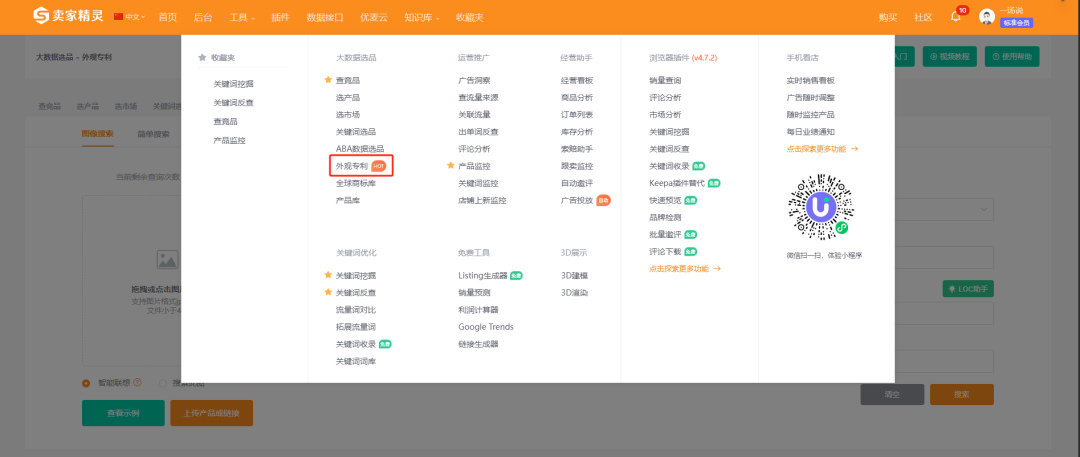
Task: Click the 上传产品或链接 button
Action: [x=211, y=413]
